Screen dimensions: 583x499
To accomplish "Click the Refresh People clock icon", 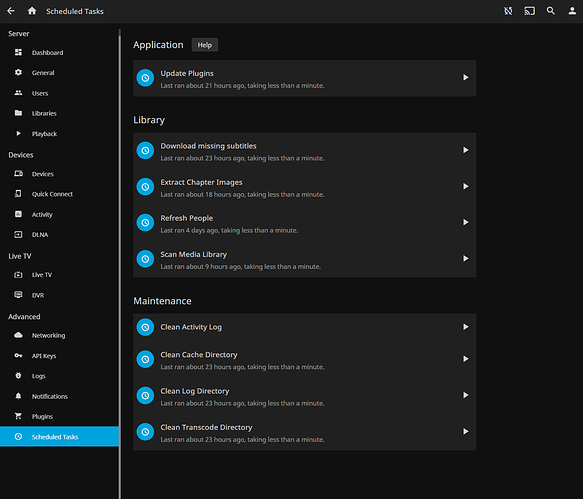I will 145,222.
